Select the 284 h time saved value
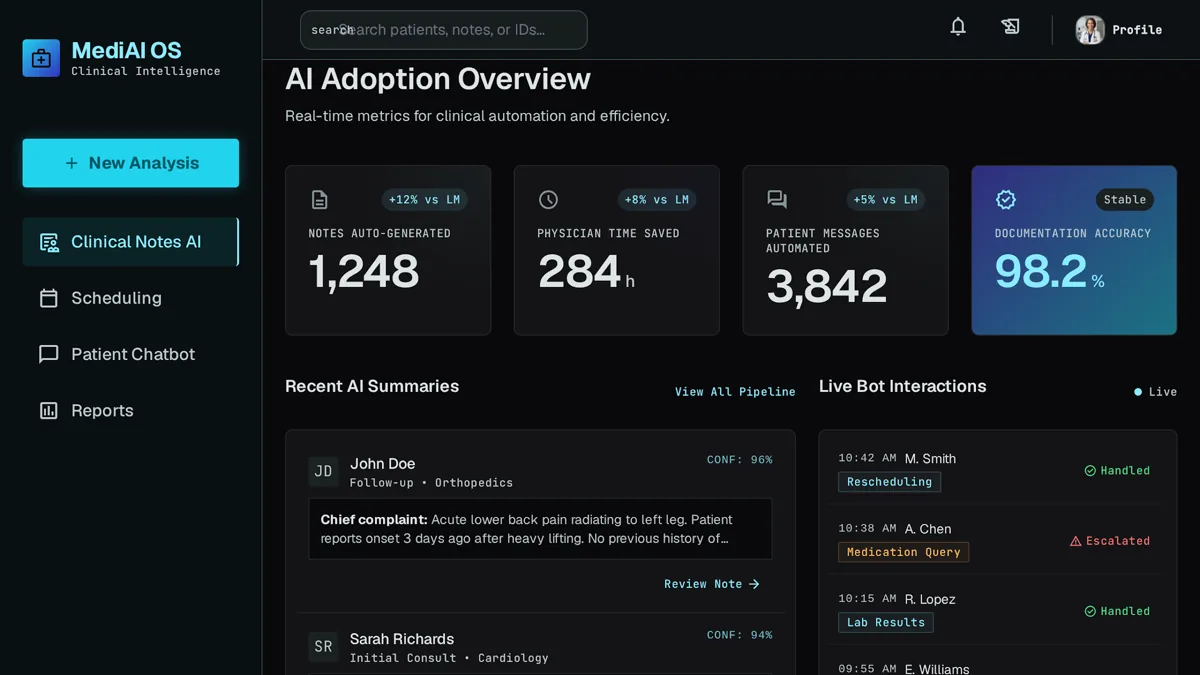 [x=586, y=272]
